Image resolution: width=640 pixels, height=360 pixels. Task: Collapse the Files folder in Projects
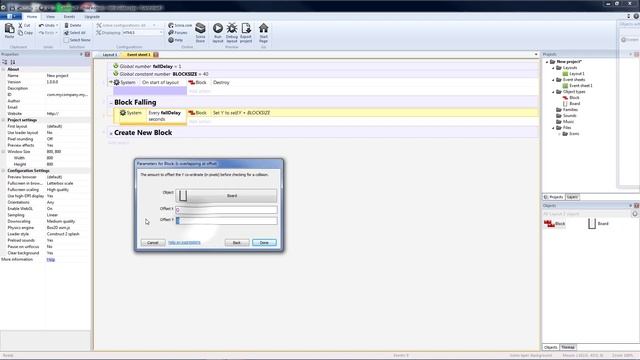554,128
